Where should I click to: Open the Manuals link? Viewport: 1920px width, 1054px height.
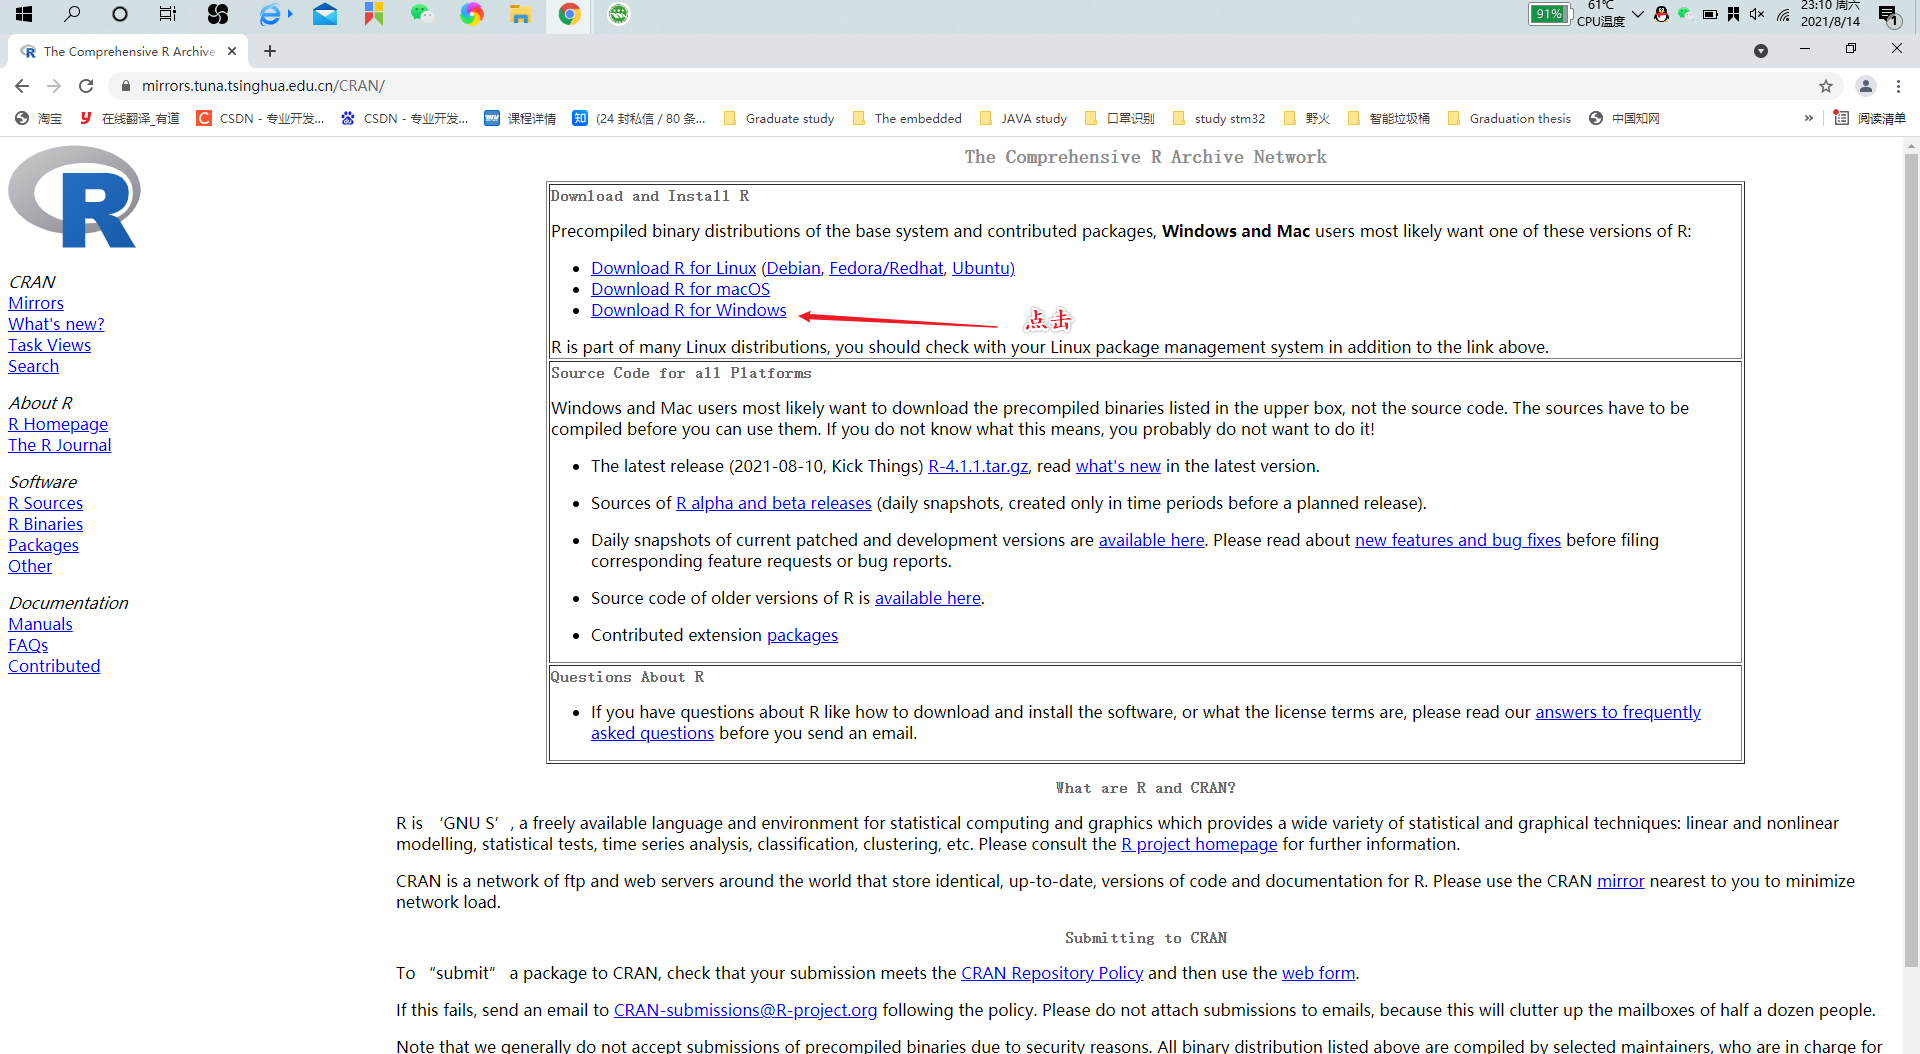[40, 624]
